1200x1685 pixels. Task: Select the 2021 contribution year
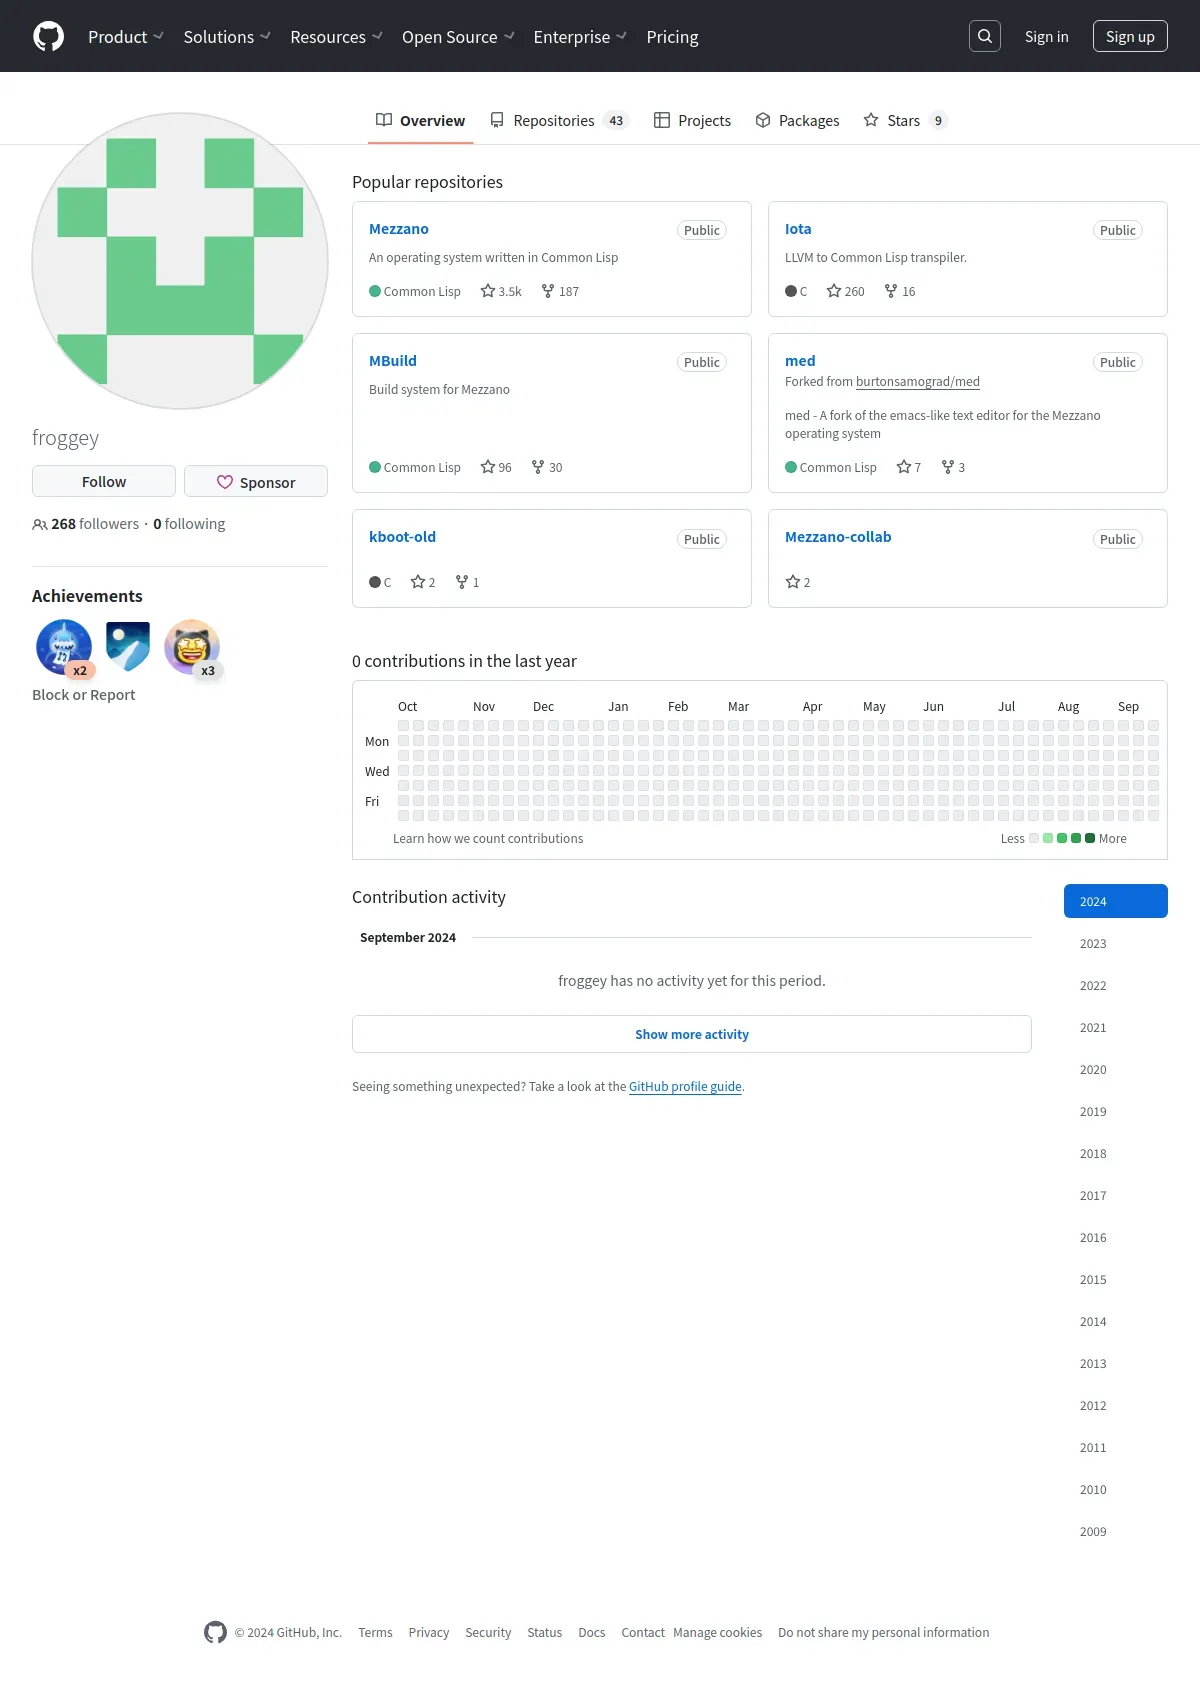point(1116,1027)
